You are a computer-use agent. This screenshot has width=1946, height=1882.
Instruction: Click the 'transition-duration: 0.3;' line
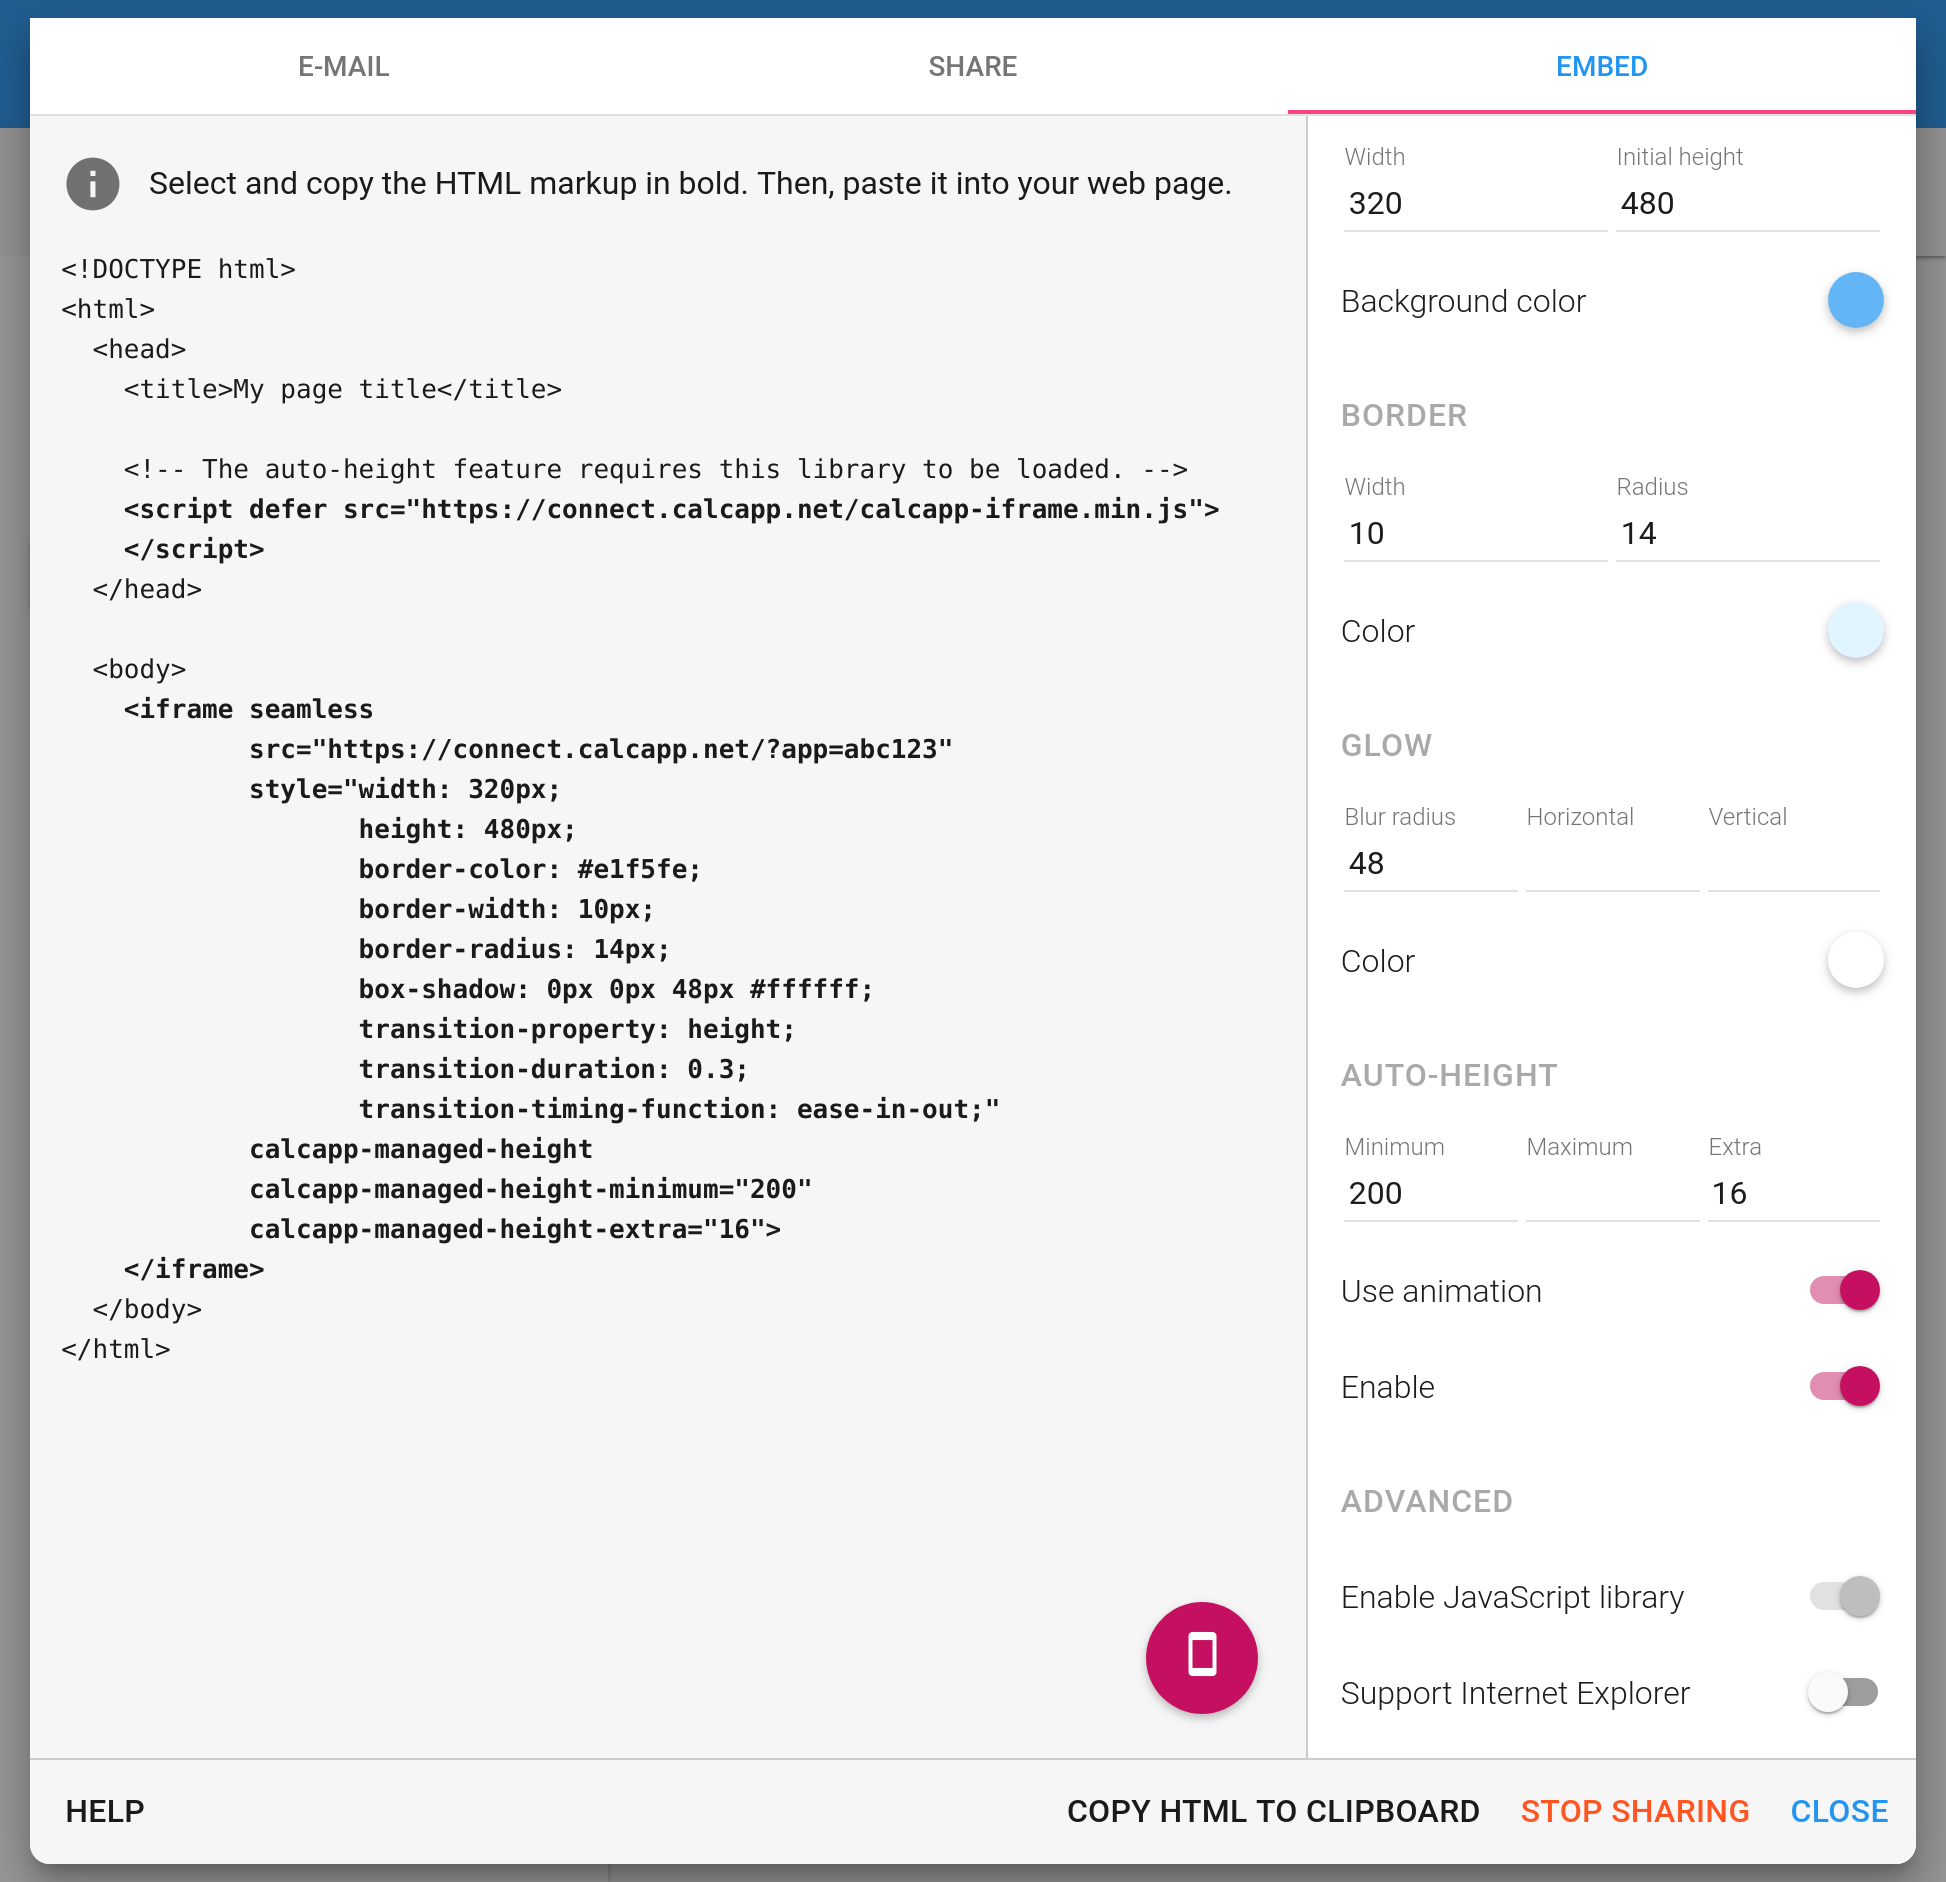[553, 1069]
